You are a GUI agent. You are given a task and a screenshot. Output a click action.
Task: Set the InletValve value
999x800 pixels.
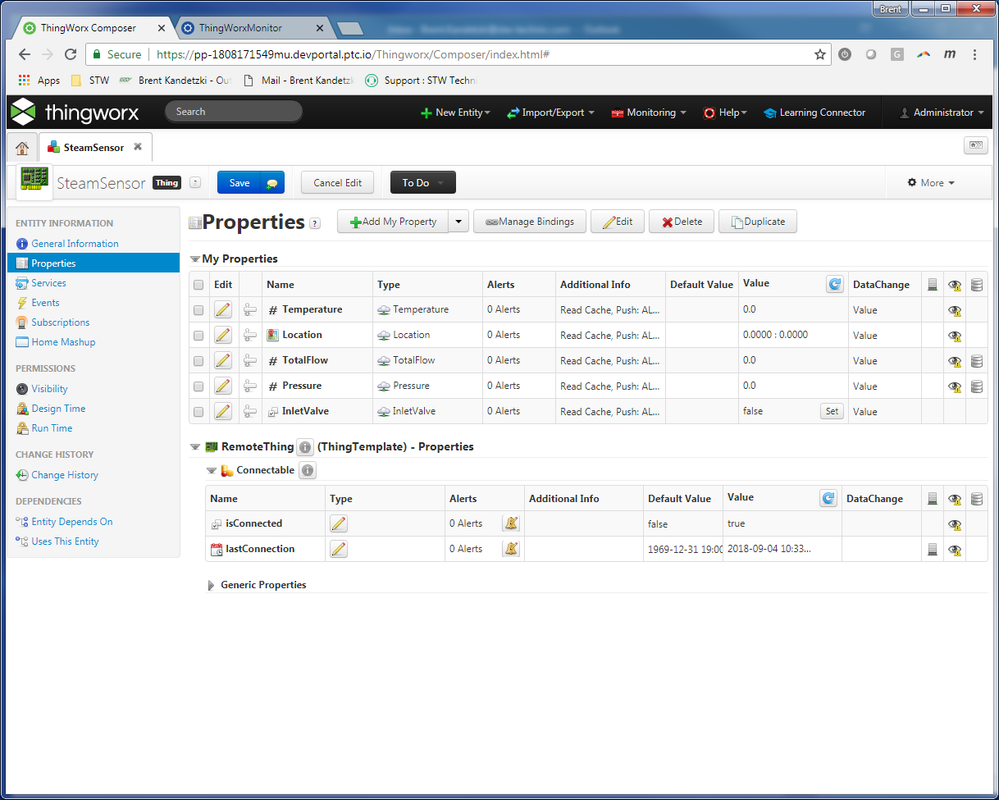pos(831,411)
